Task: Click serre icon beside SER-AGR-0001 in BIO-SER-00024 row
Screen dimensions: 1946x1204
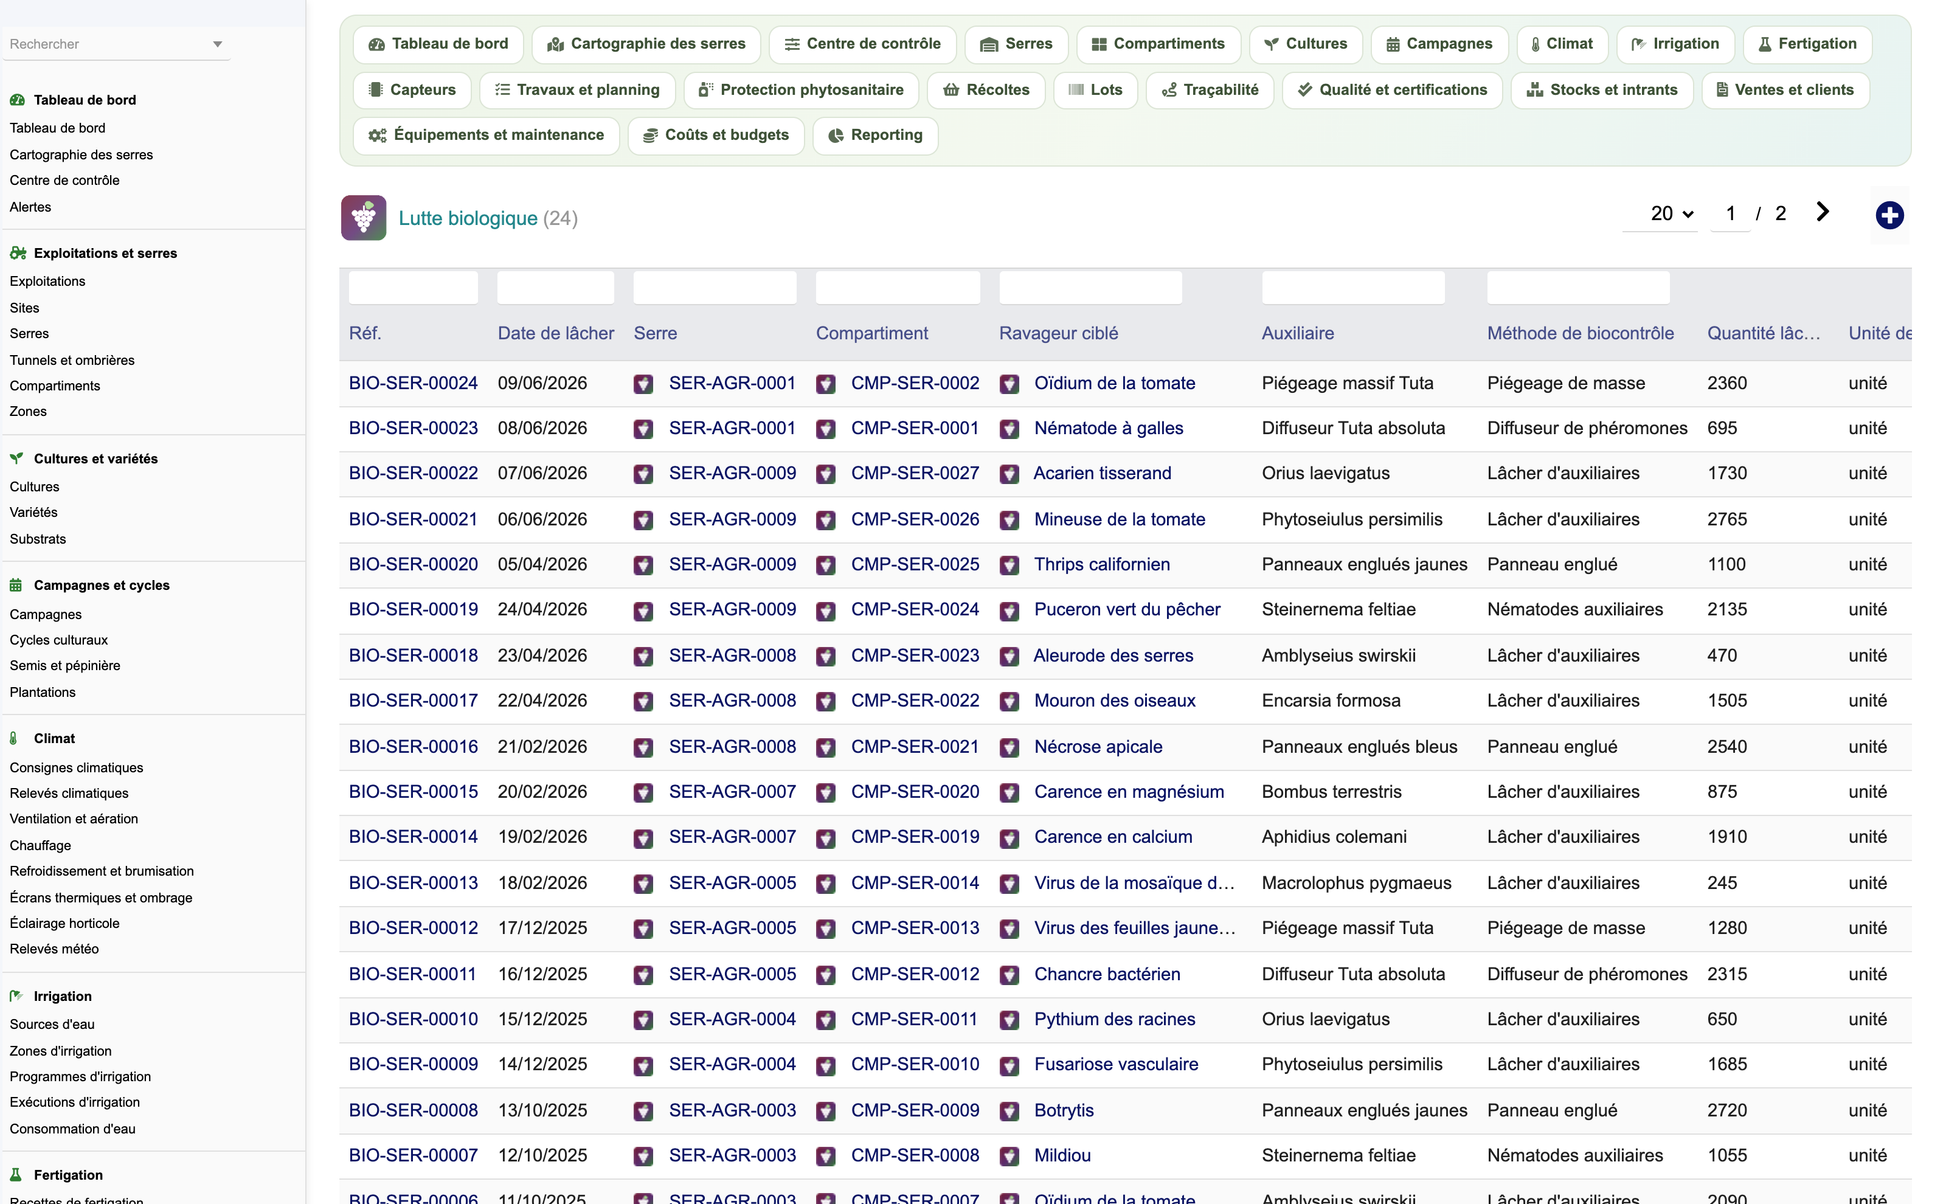Action: click(x=643, y=384)
